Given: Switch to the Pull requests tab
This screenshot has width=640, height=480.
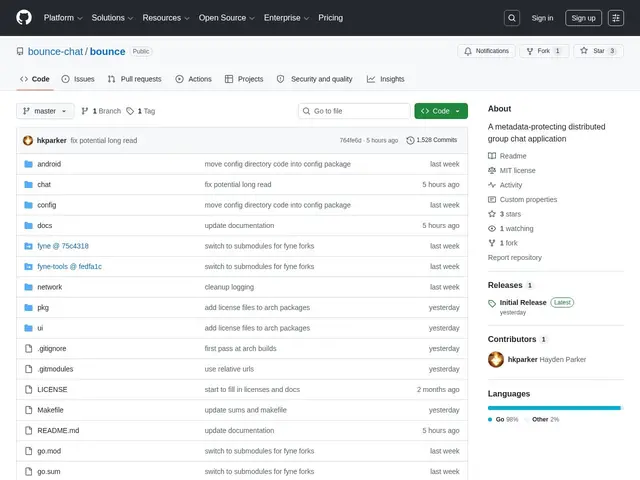Looking at the screenshot, I should click(x=134, y=79).
